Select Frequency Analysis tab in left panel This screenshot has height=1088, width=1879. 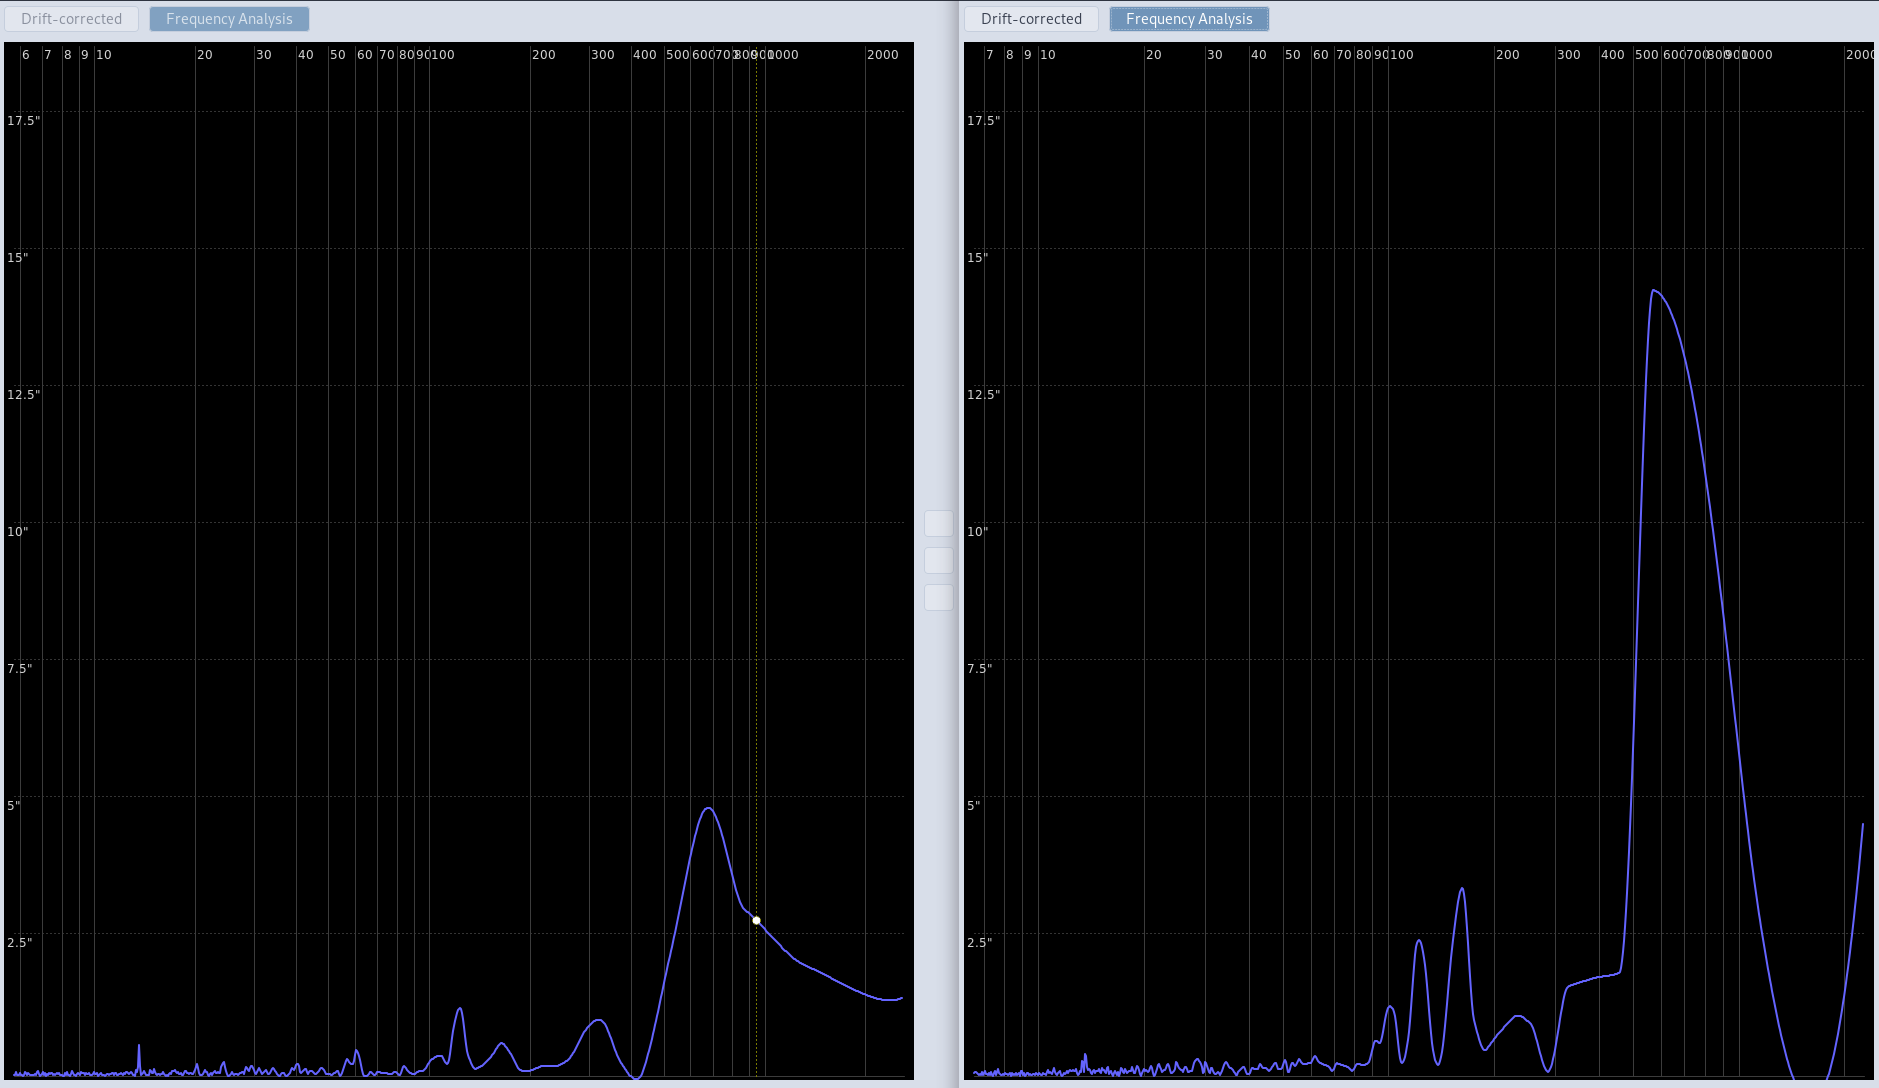pyautogui.click(x=229, y=19)
